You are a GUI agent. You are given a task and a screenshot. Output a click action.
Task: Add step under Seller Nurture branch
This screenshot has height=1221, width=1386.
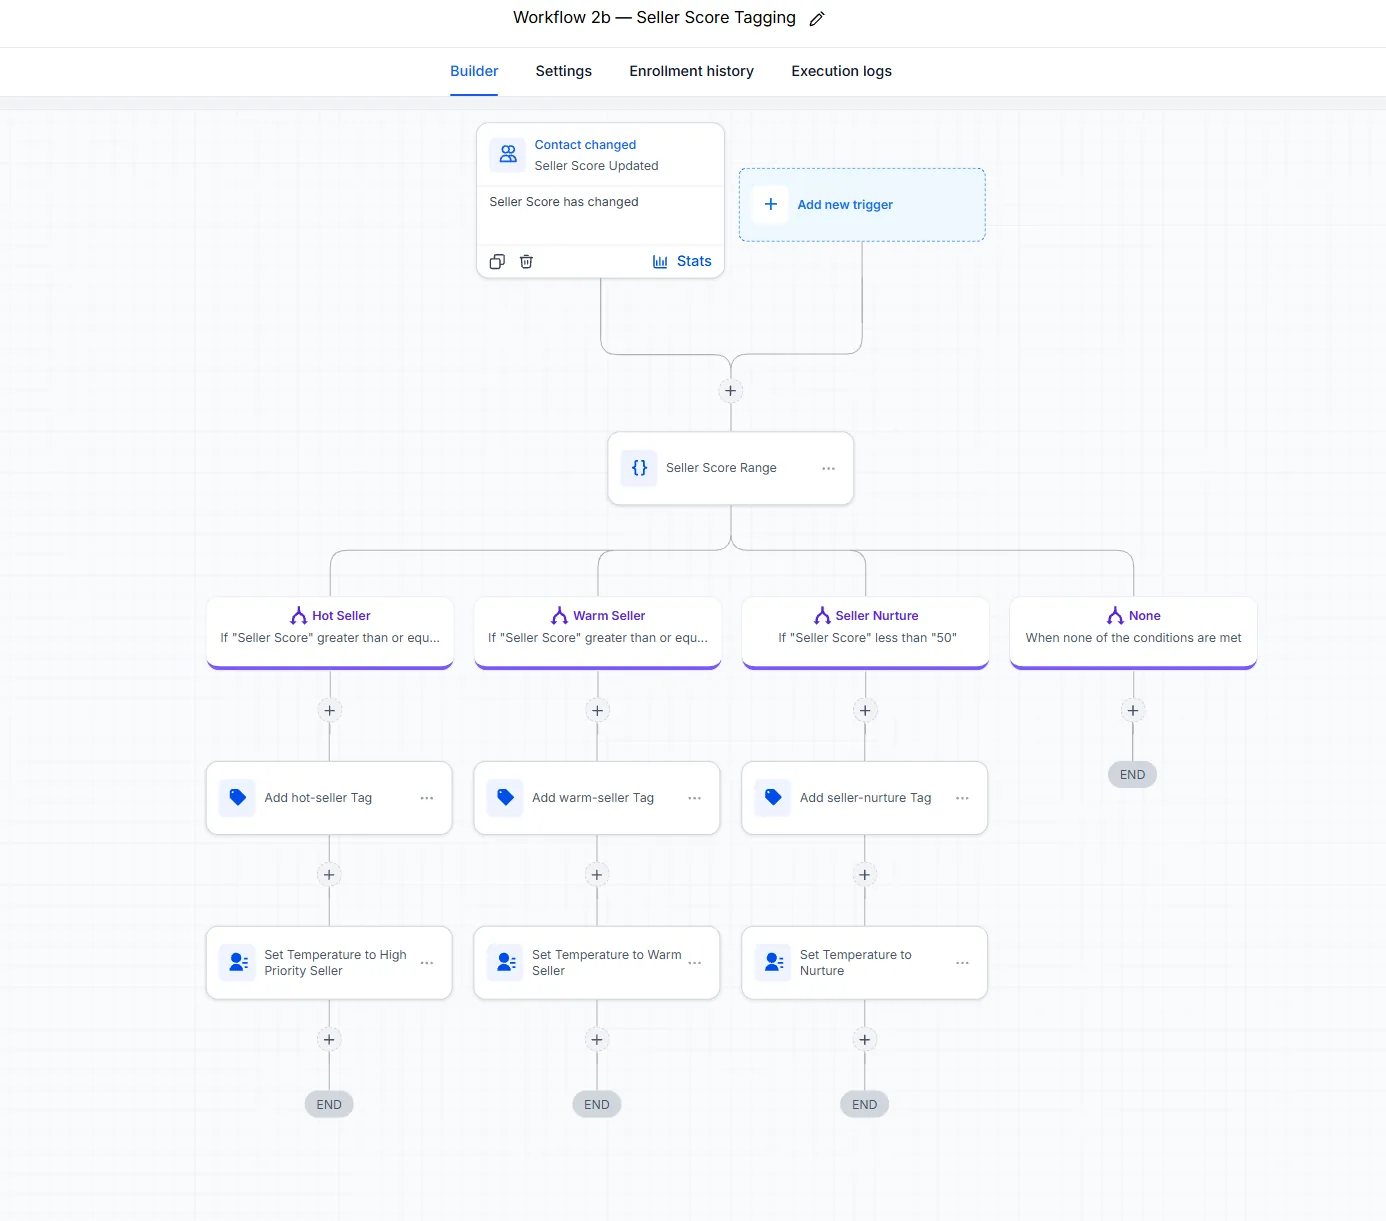865,711
